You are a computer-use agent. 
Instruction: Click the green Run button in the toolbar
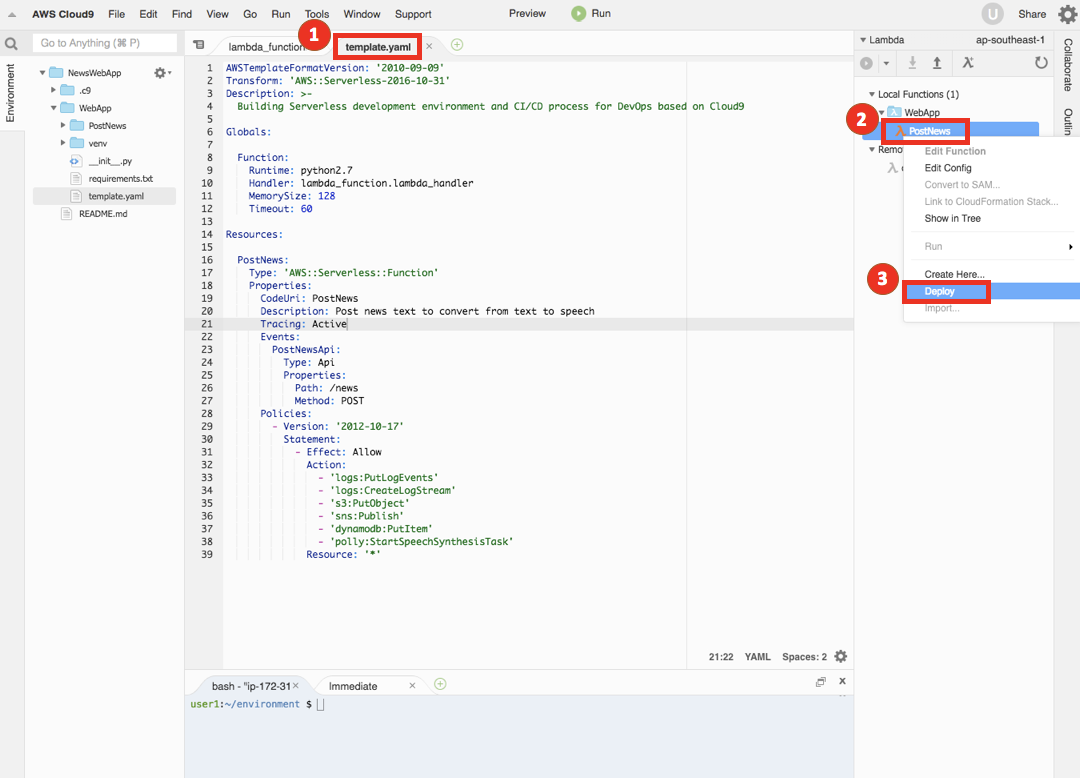pyautogui.click(x=591, y=13)
